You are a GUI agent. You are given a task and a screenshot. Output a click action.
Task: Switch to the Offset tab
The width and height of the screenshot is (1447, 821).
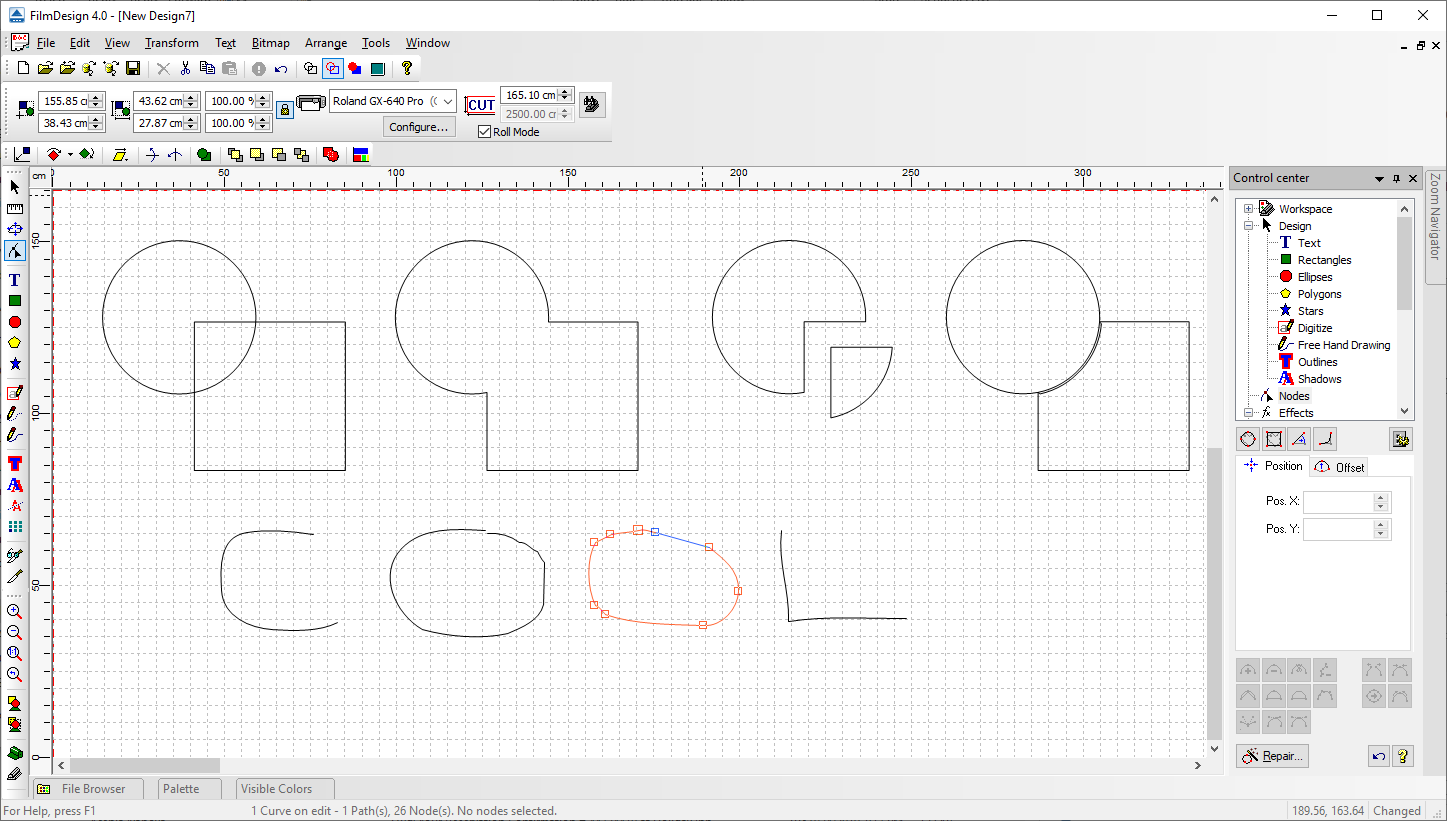tap(1340, 467)
